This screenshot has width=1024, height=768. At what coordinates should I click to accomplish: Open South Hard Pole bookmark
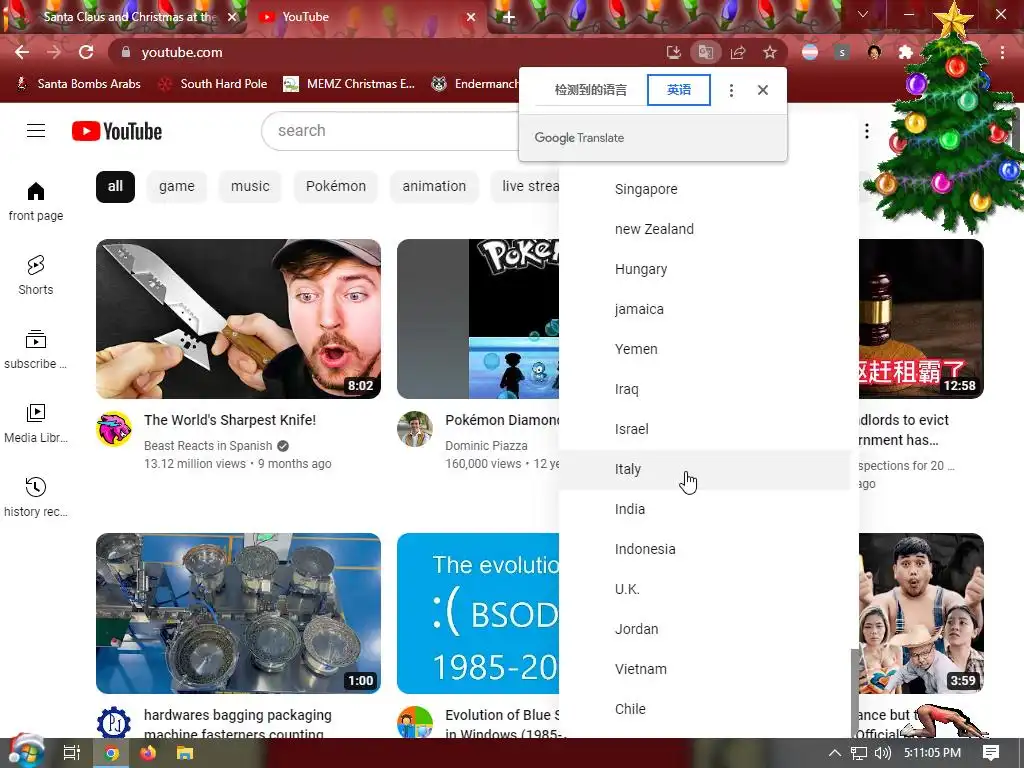coord(214,84)
